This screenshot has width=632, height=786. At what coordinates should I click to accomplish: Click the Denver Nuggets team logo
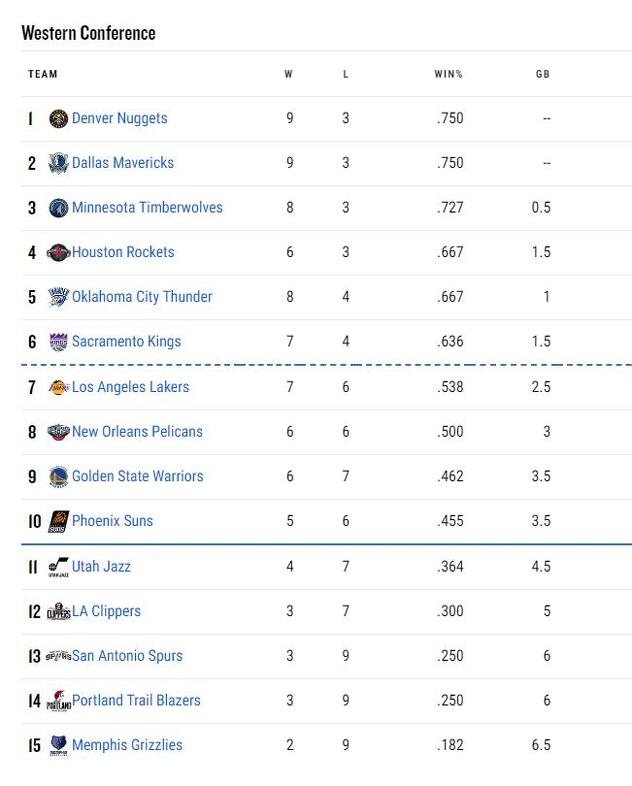click(x=58, y=119)
